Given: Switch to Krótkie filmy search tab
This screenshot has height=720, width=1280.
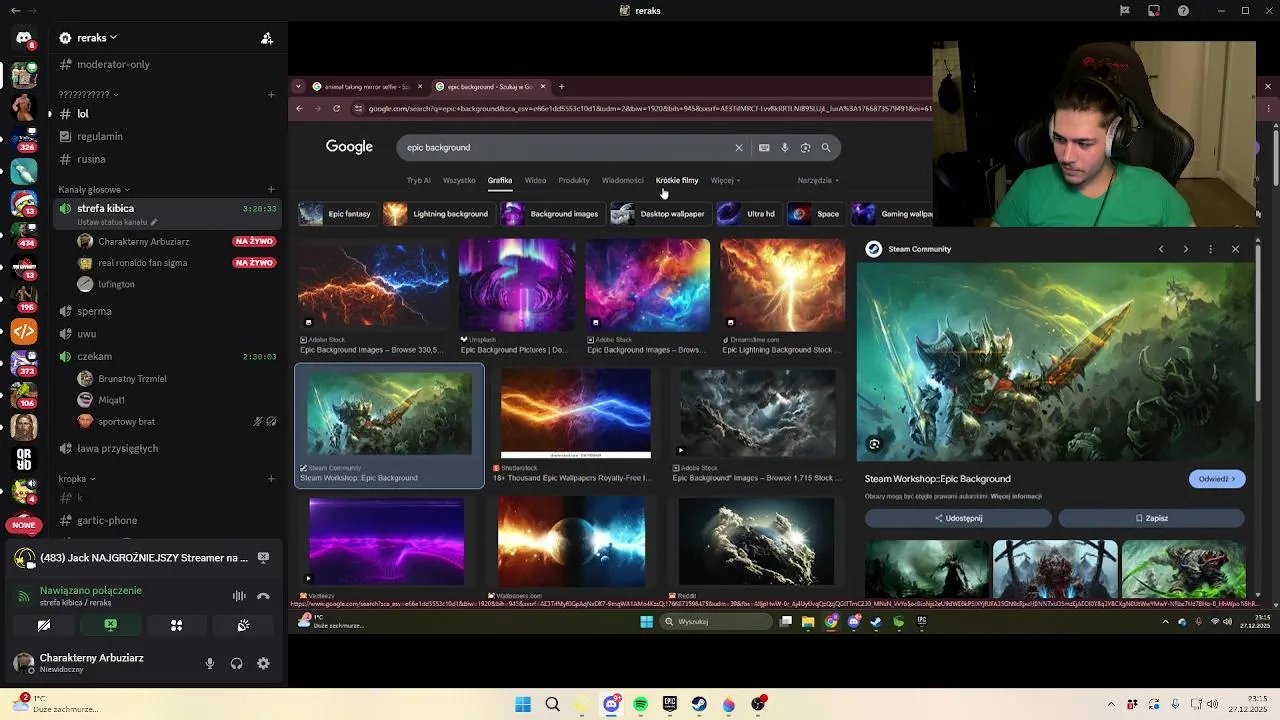Looking at the screenshot, I should (677, 180).
